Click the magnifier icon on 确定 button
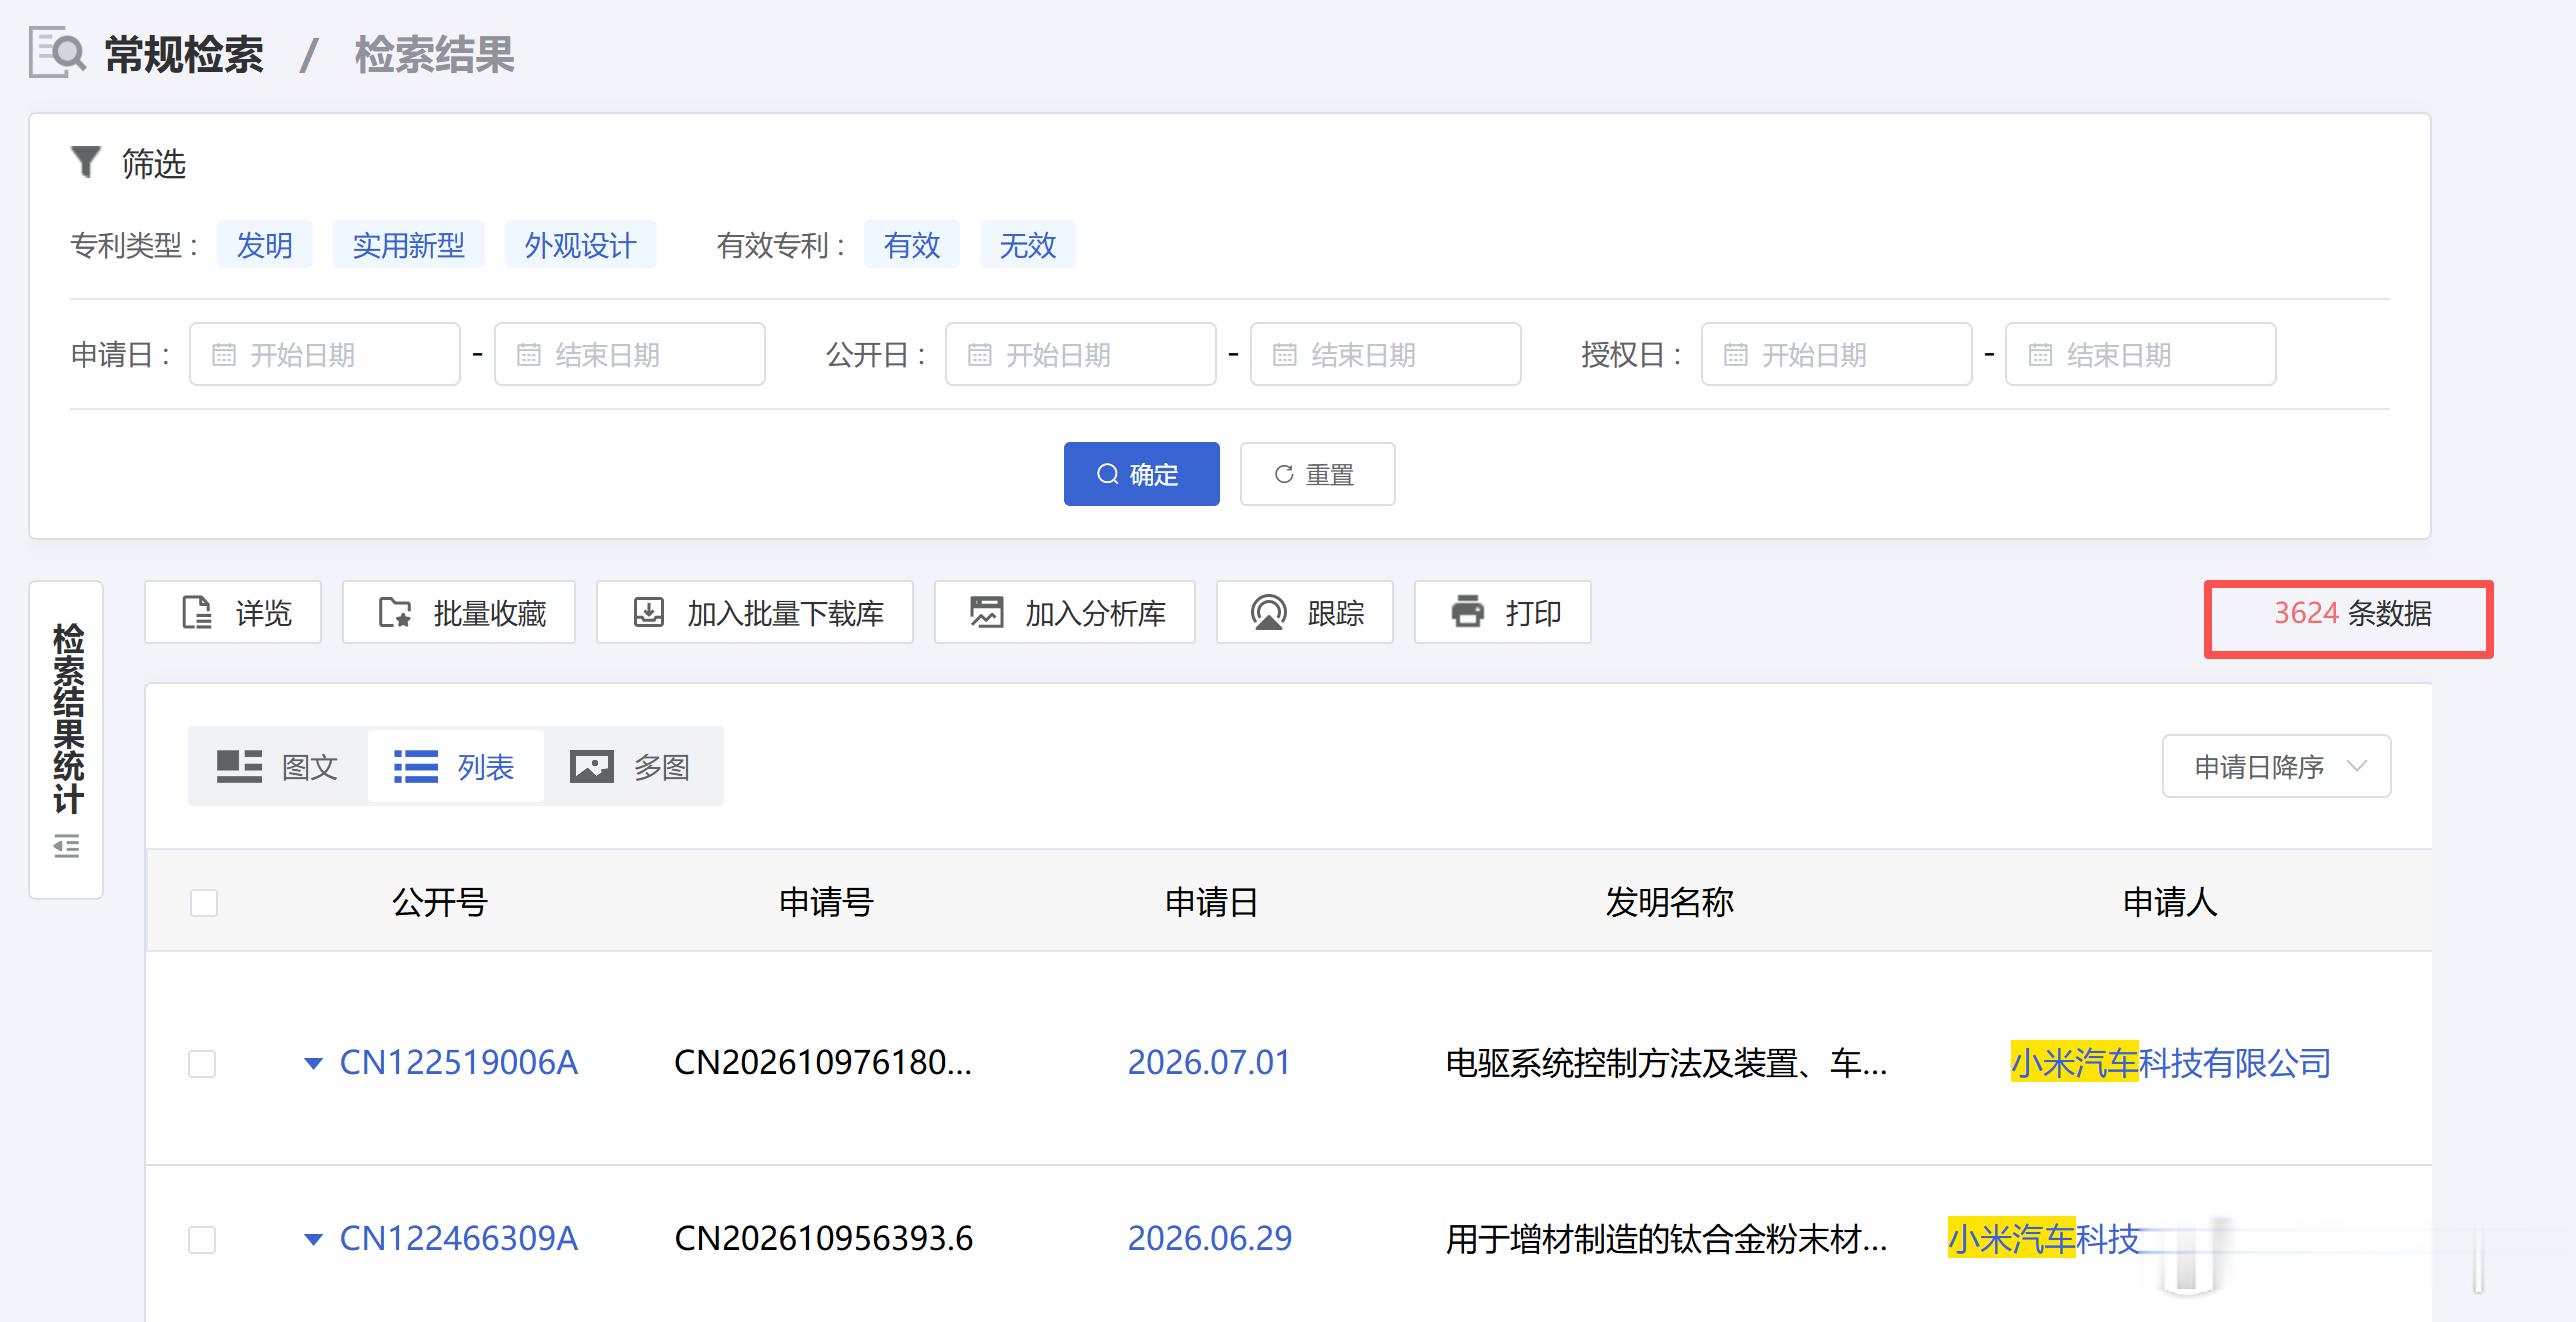 pos(1108,474)
